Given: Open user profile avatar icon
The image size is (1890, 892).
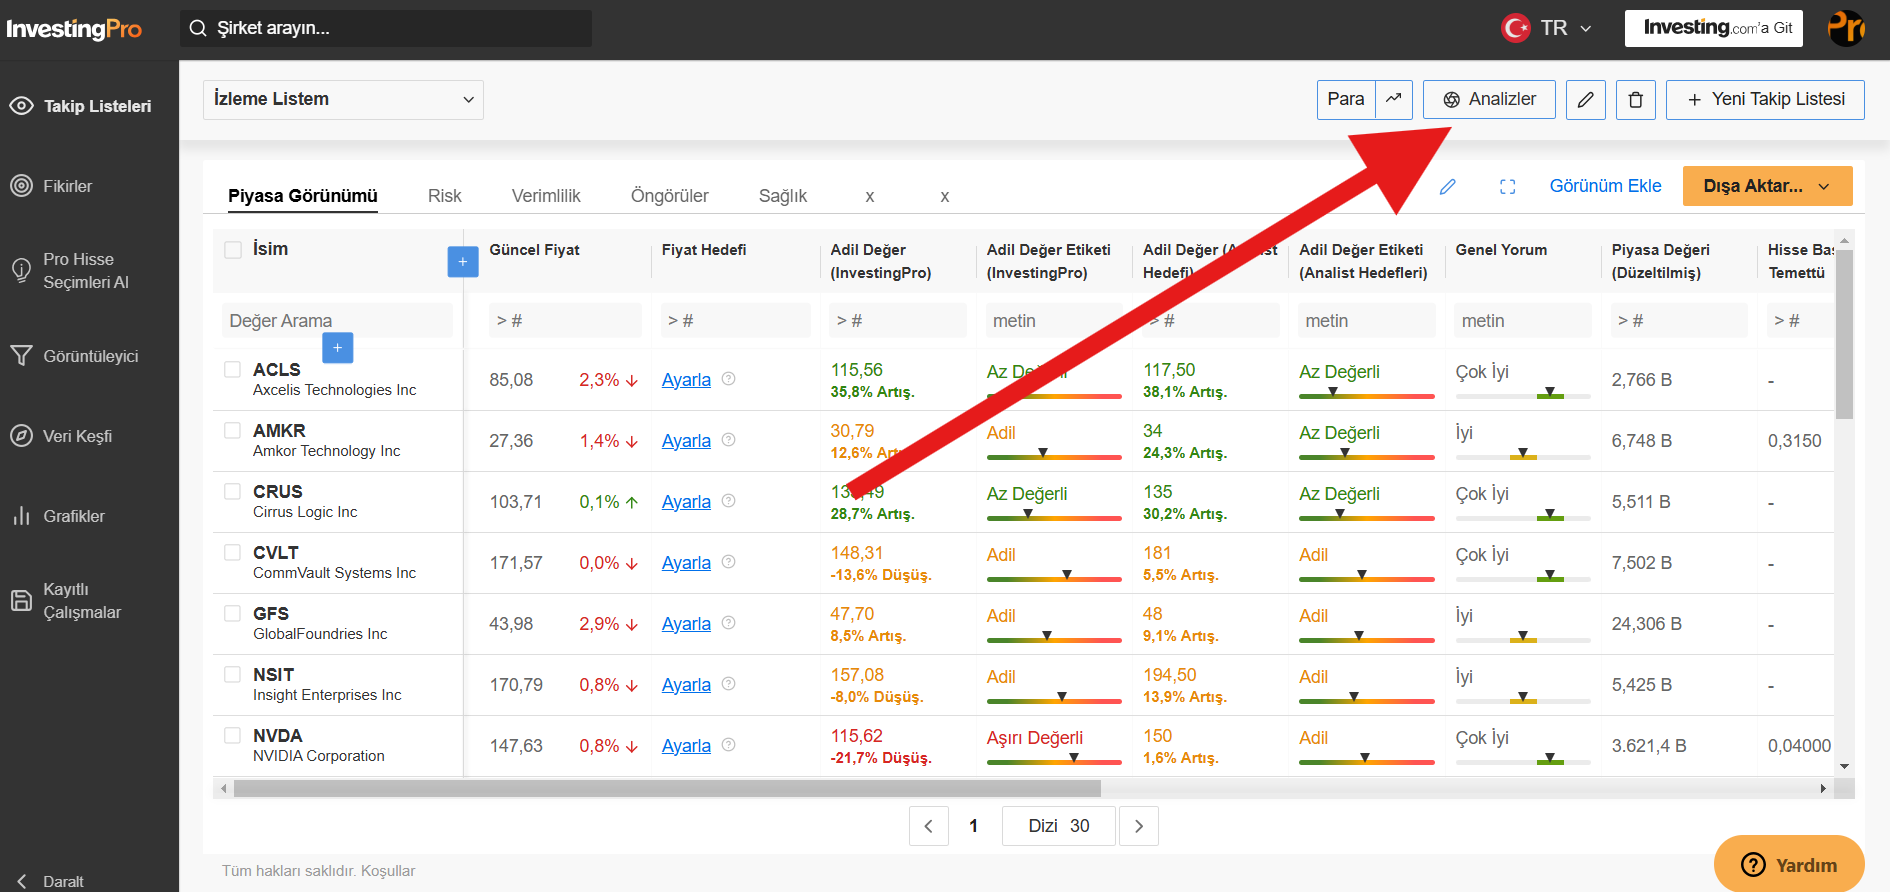Looking at the screenshot, I should 1846,28.
